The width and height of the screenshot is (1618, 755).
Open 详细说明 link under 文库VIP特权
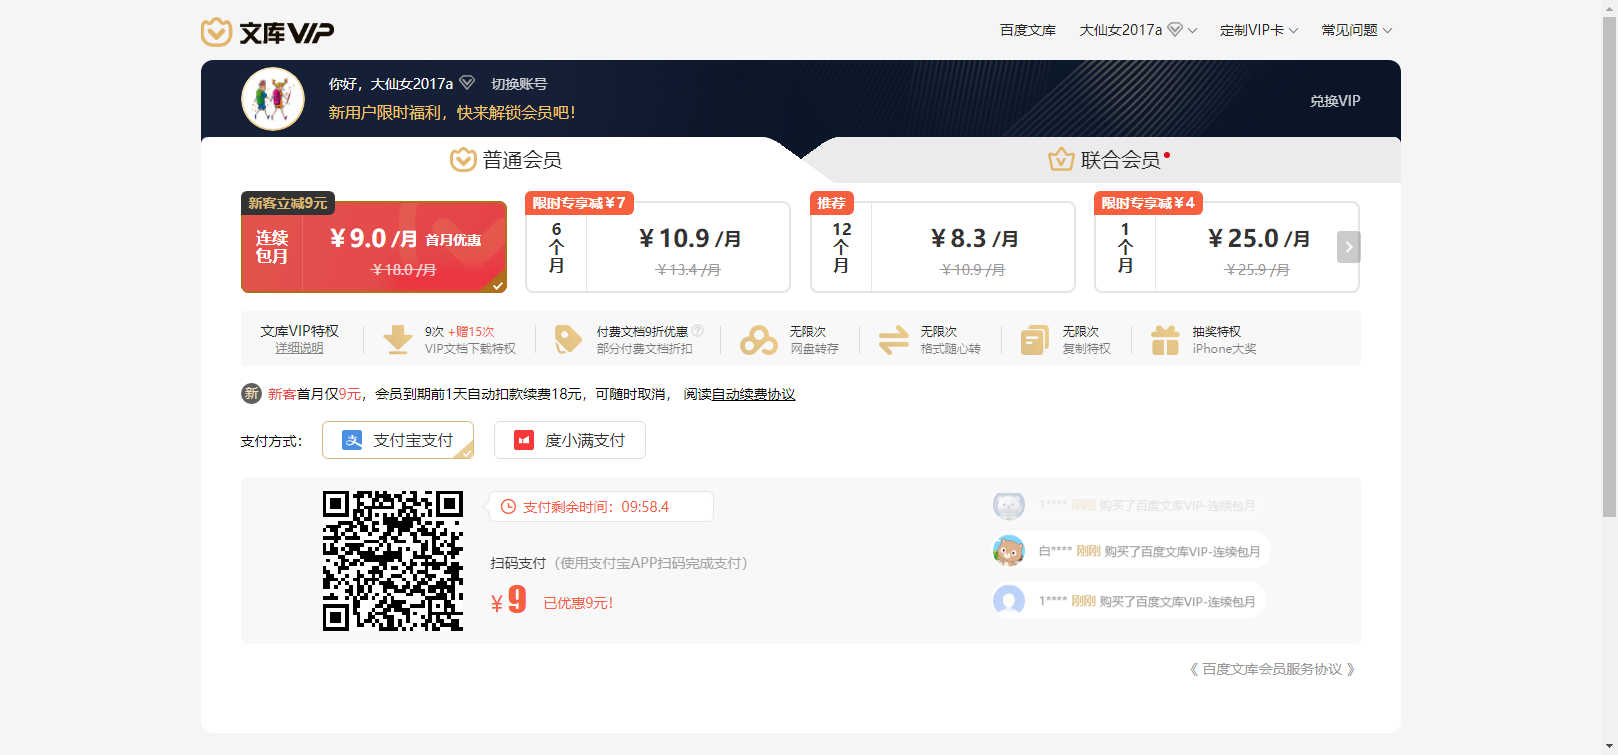[x=300, y=348]
